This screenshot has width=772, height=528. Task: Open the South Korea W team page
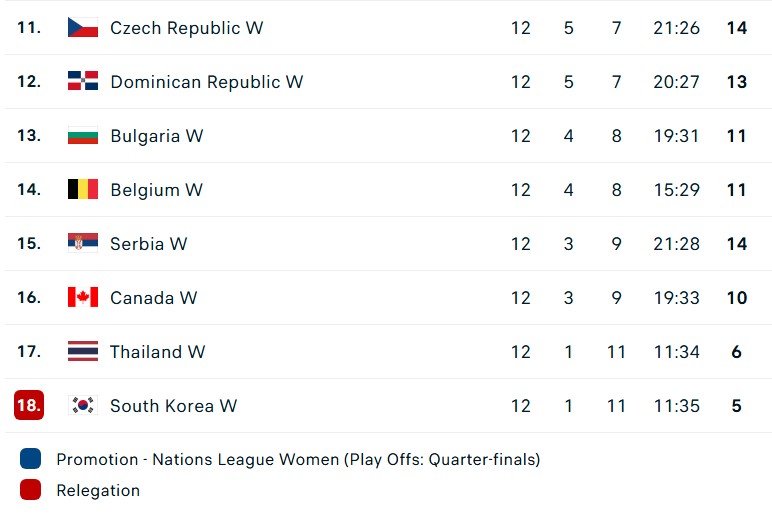[174, 406]
